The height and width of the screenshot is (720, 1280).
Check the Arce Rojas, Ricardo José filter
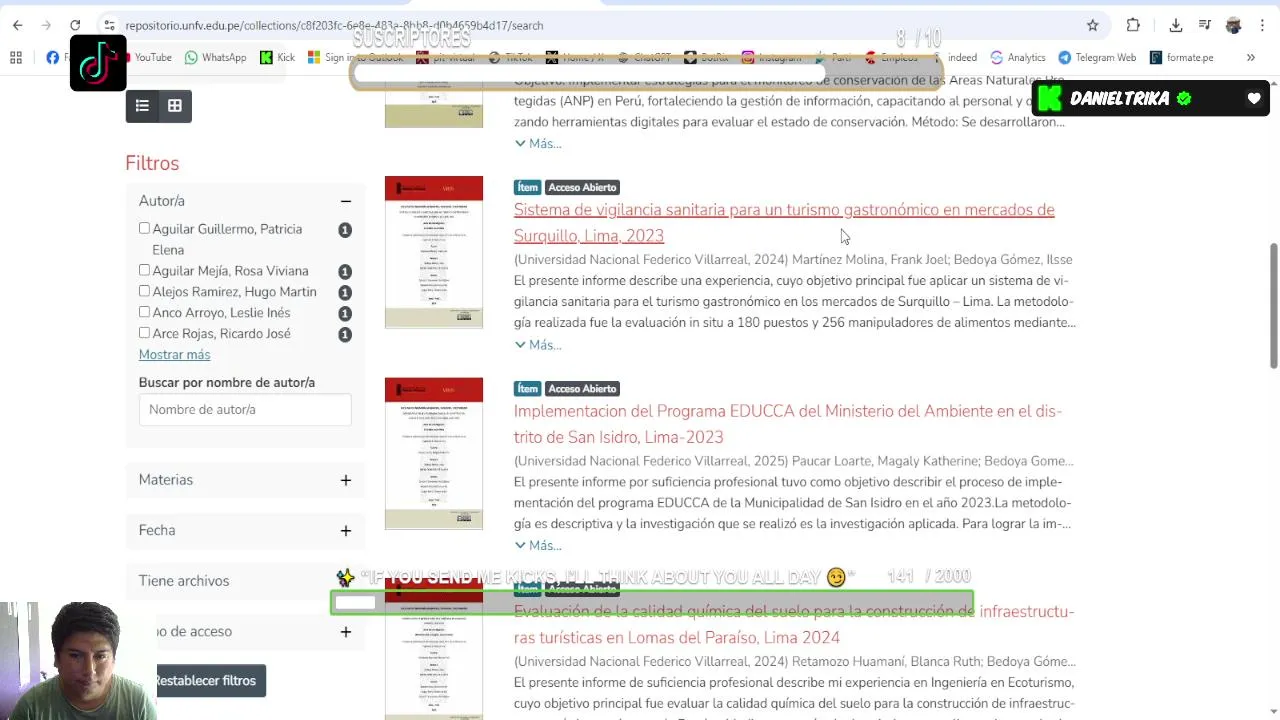(x=144, y=333)
